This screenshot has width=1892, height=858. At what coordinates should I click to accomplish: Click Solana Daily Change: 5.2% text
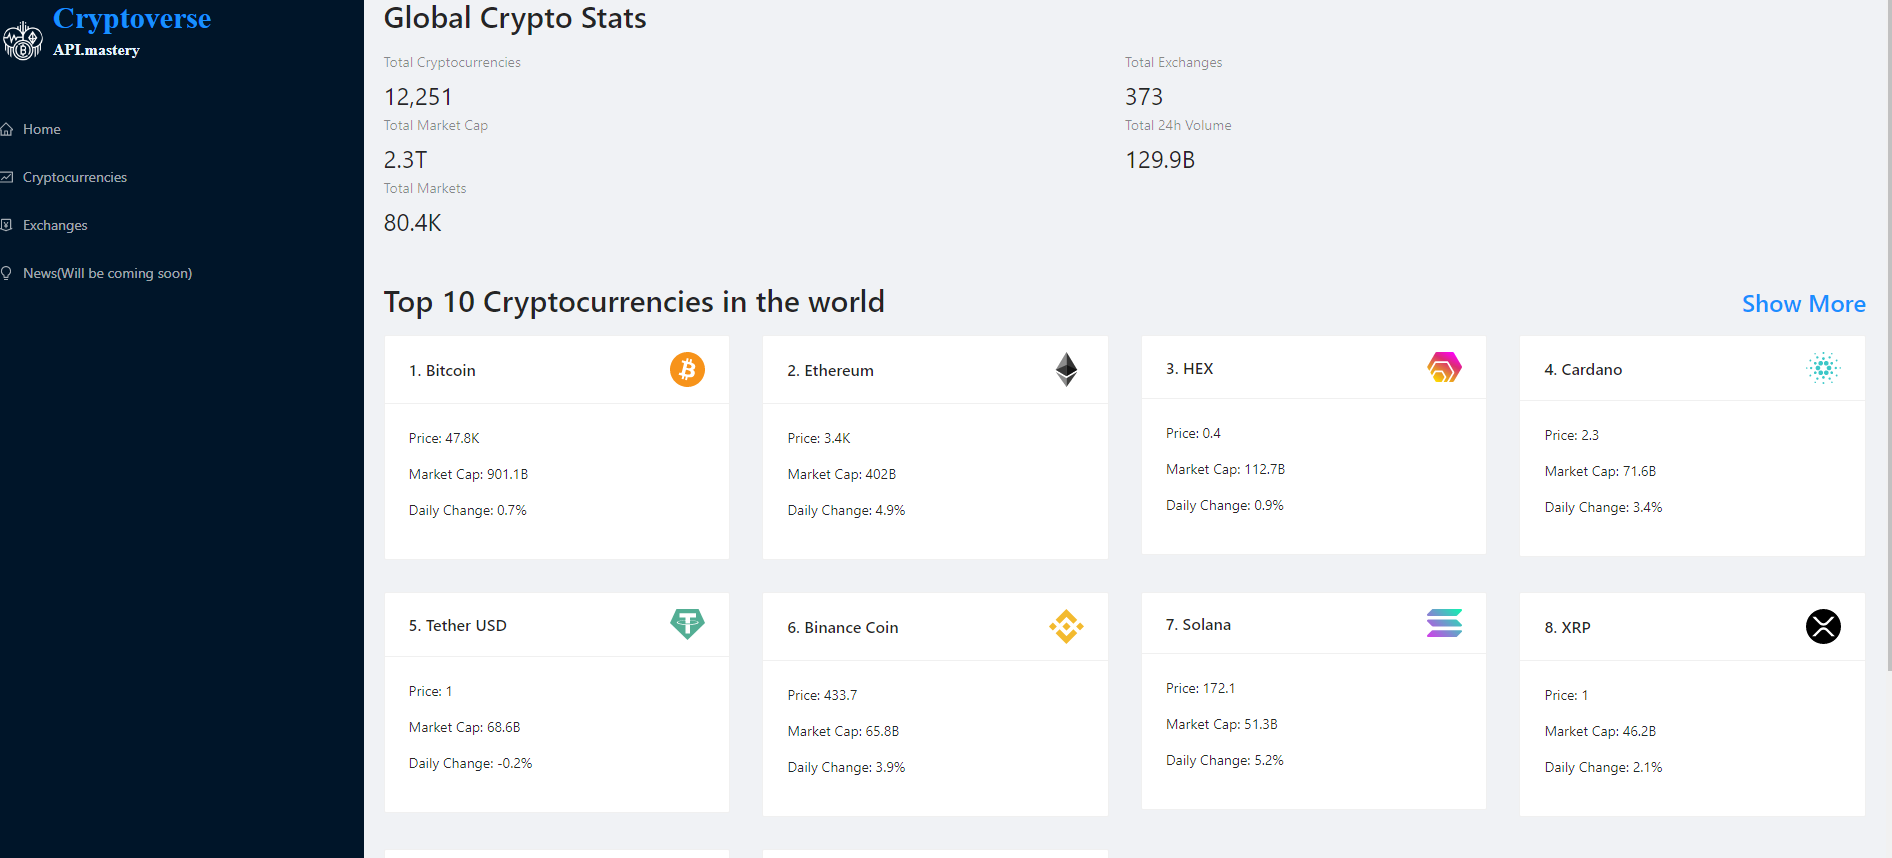click(x=1224, y=760)
